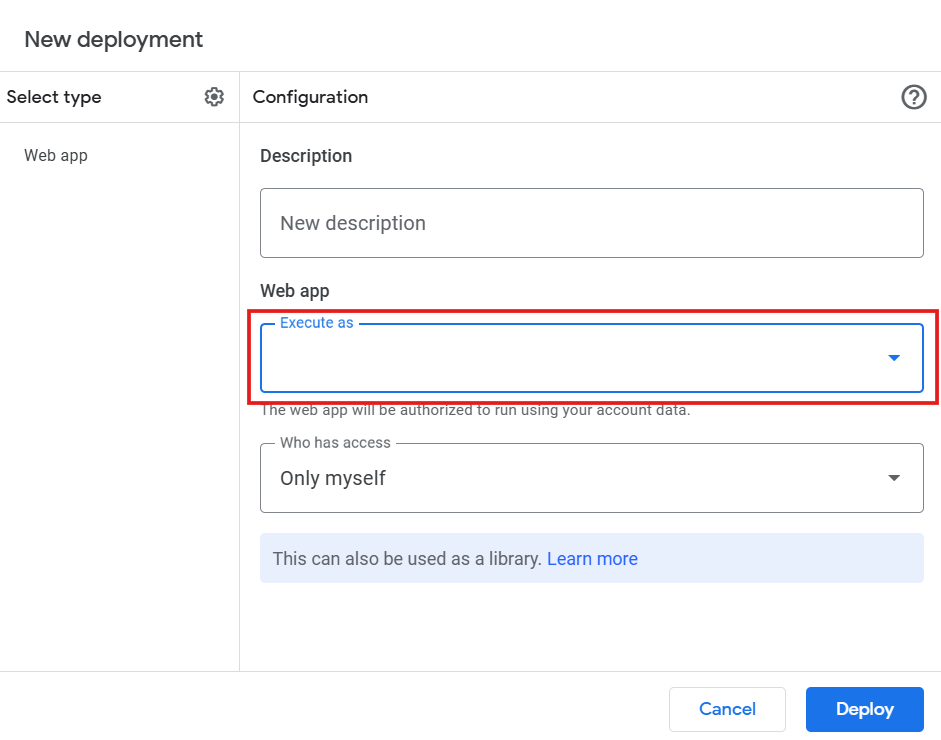The height and width of the screenshot is (740, 941).
Task: Follow the Learn more link
Action: [x=592, y=559]
